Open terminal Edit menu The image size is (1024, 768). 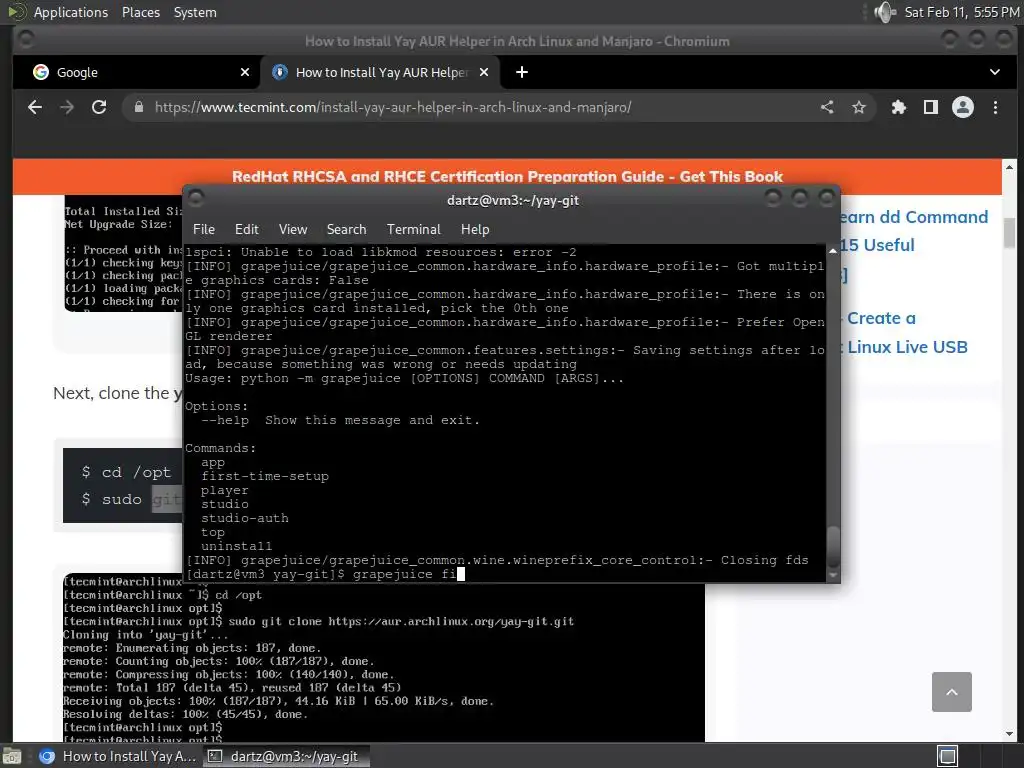[247, 229]
